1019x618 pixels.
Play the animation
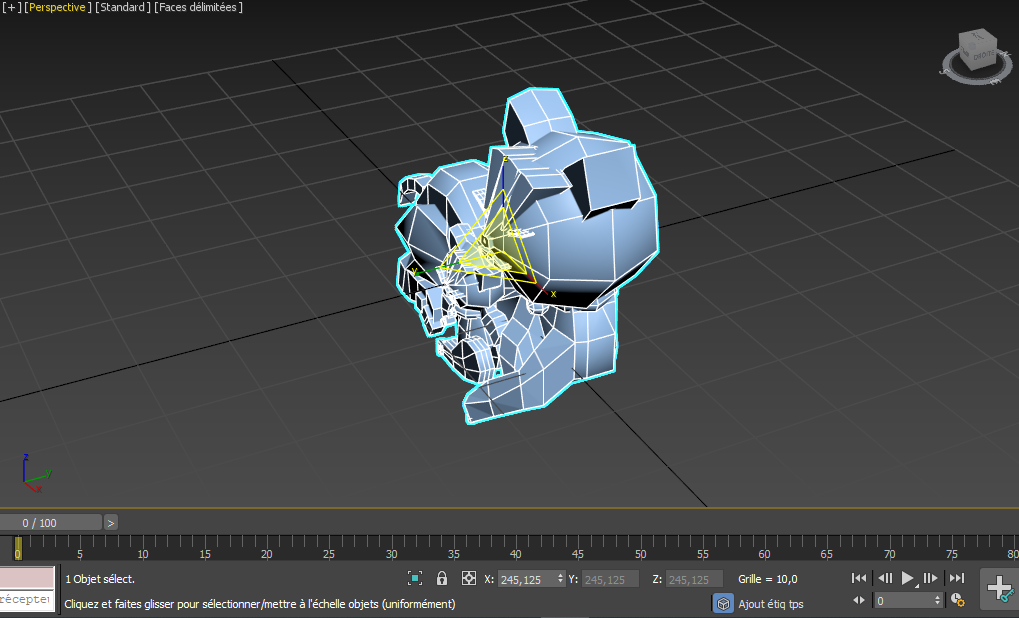coord(908,578)
